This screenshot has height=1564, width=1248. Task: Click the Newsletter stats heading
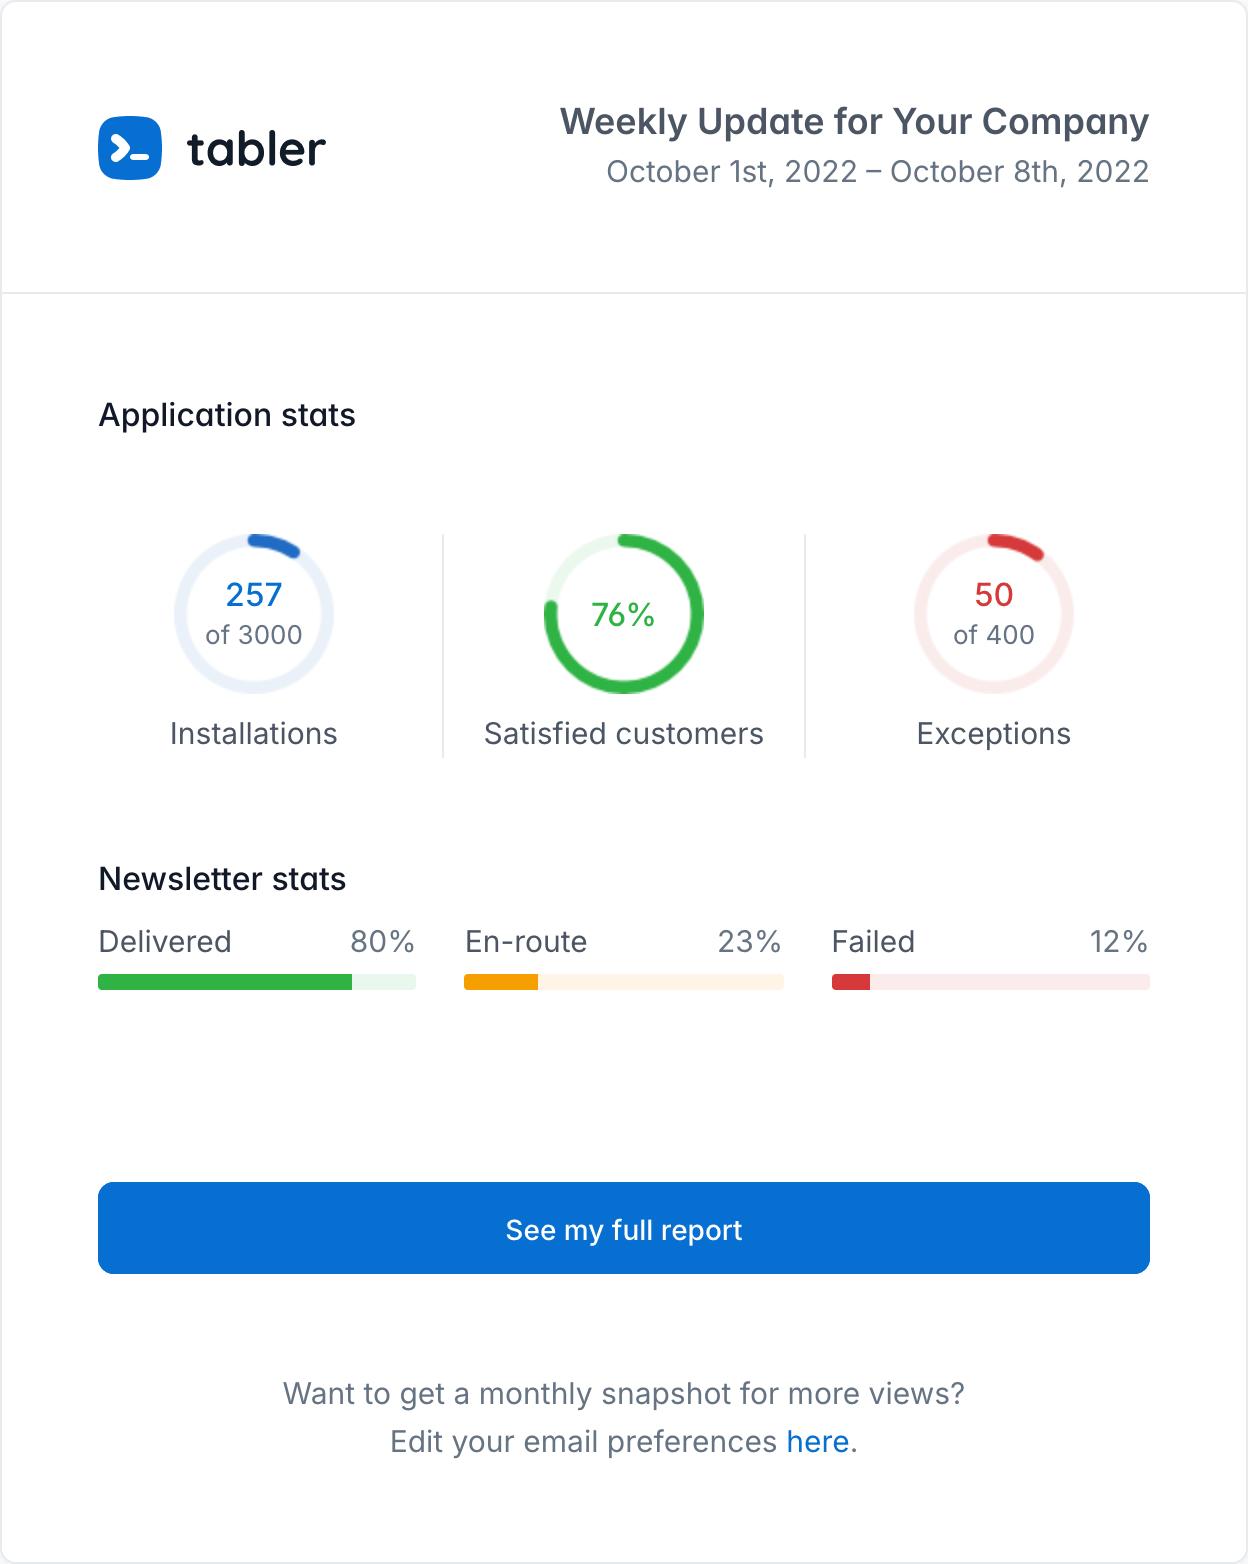(x=222, y=879)
